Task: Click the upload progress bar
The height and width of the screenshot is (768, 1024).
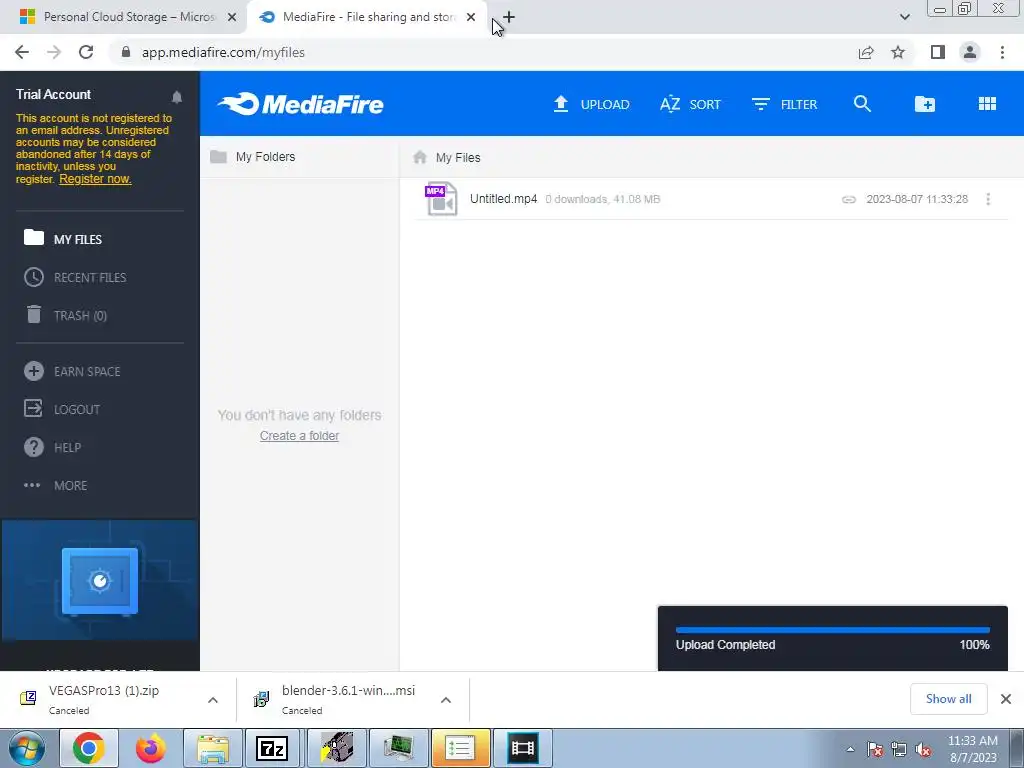Action: (x=833, y=630)
